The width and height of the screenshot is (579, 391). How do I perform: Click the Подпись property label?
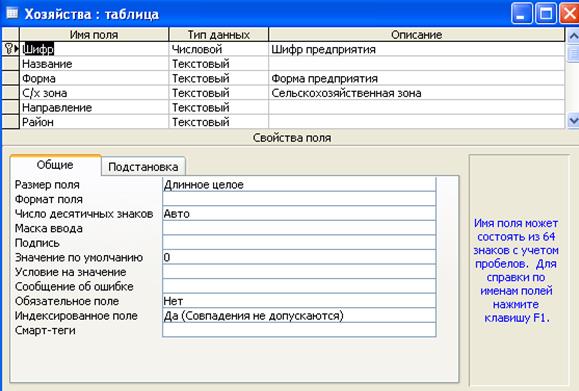coord(37,243)
